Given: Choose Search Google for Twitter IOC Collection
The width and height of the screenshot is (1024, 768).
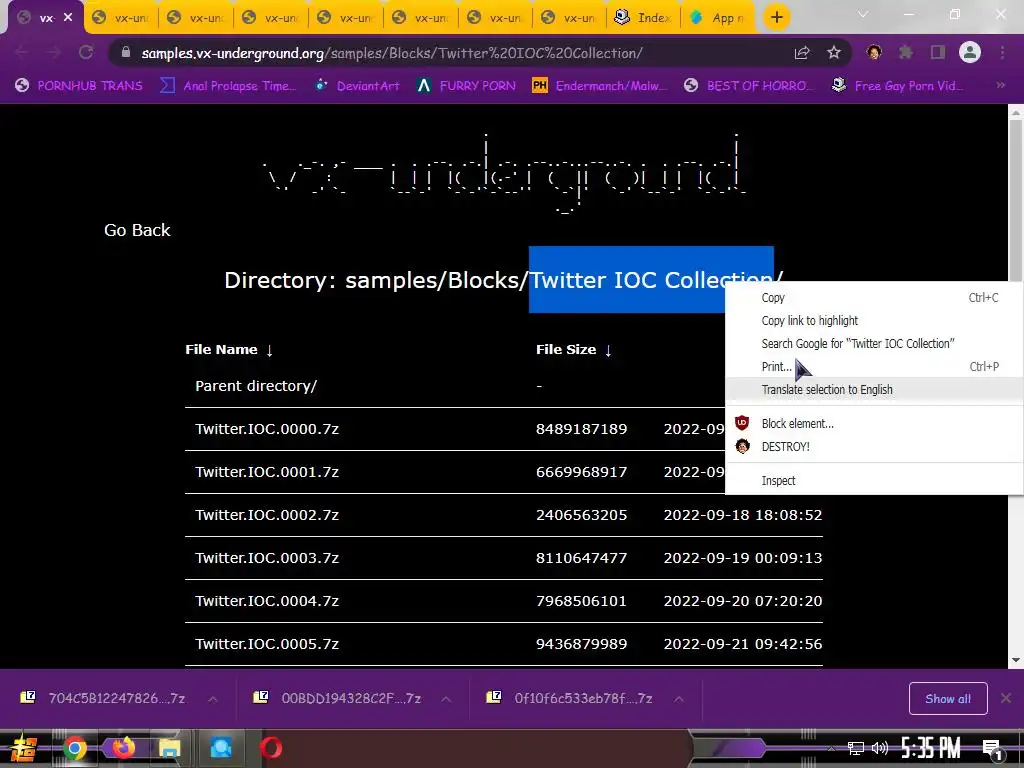Looking at the screenshot, I should click(874, 344).
